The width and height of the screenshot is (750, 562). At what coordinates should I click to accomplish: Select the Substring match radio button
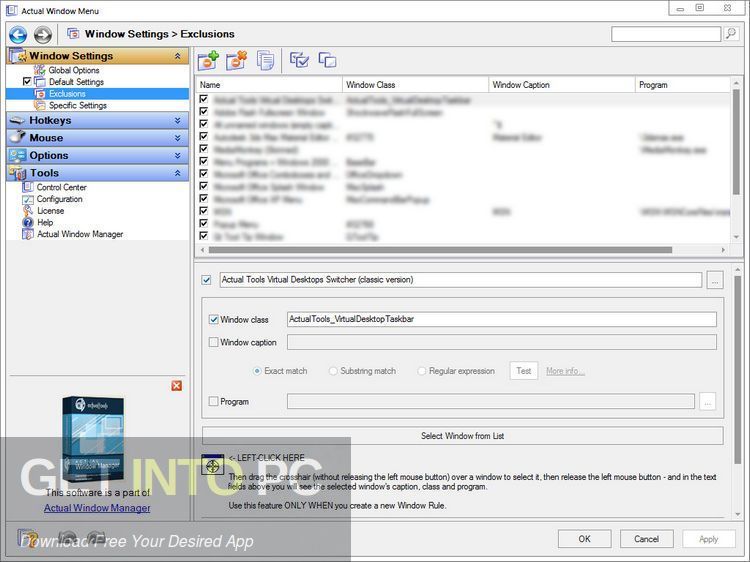click(333, 371)
